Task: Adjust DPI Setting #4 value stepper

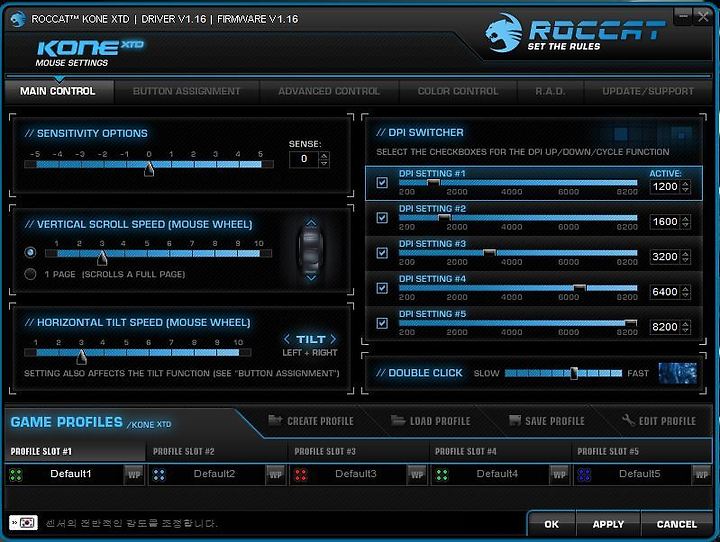Action: 686,292
